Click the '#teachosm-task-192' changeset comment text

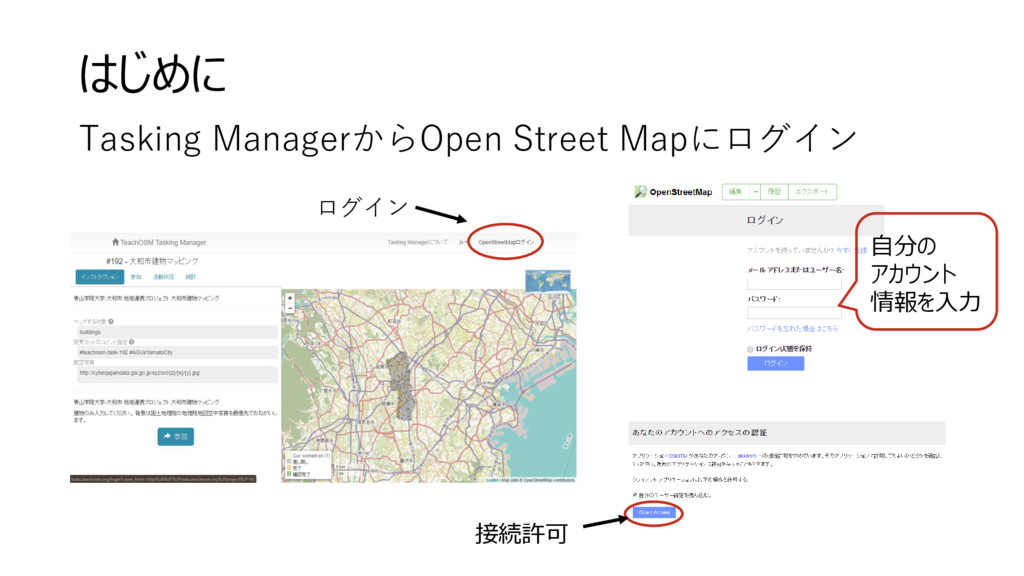tap(126, 353)
